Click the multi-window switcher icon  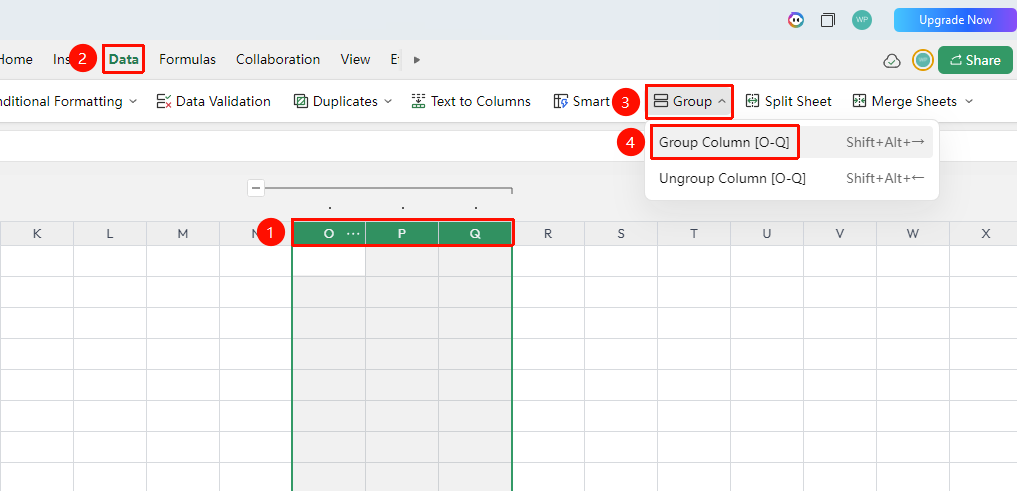tap(828, 20)
